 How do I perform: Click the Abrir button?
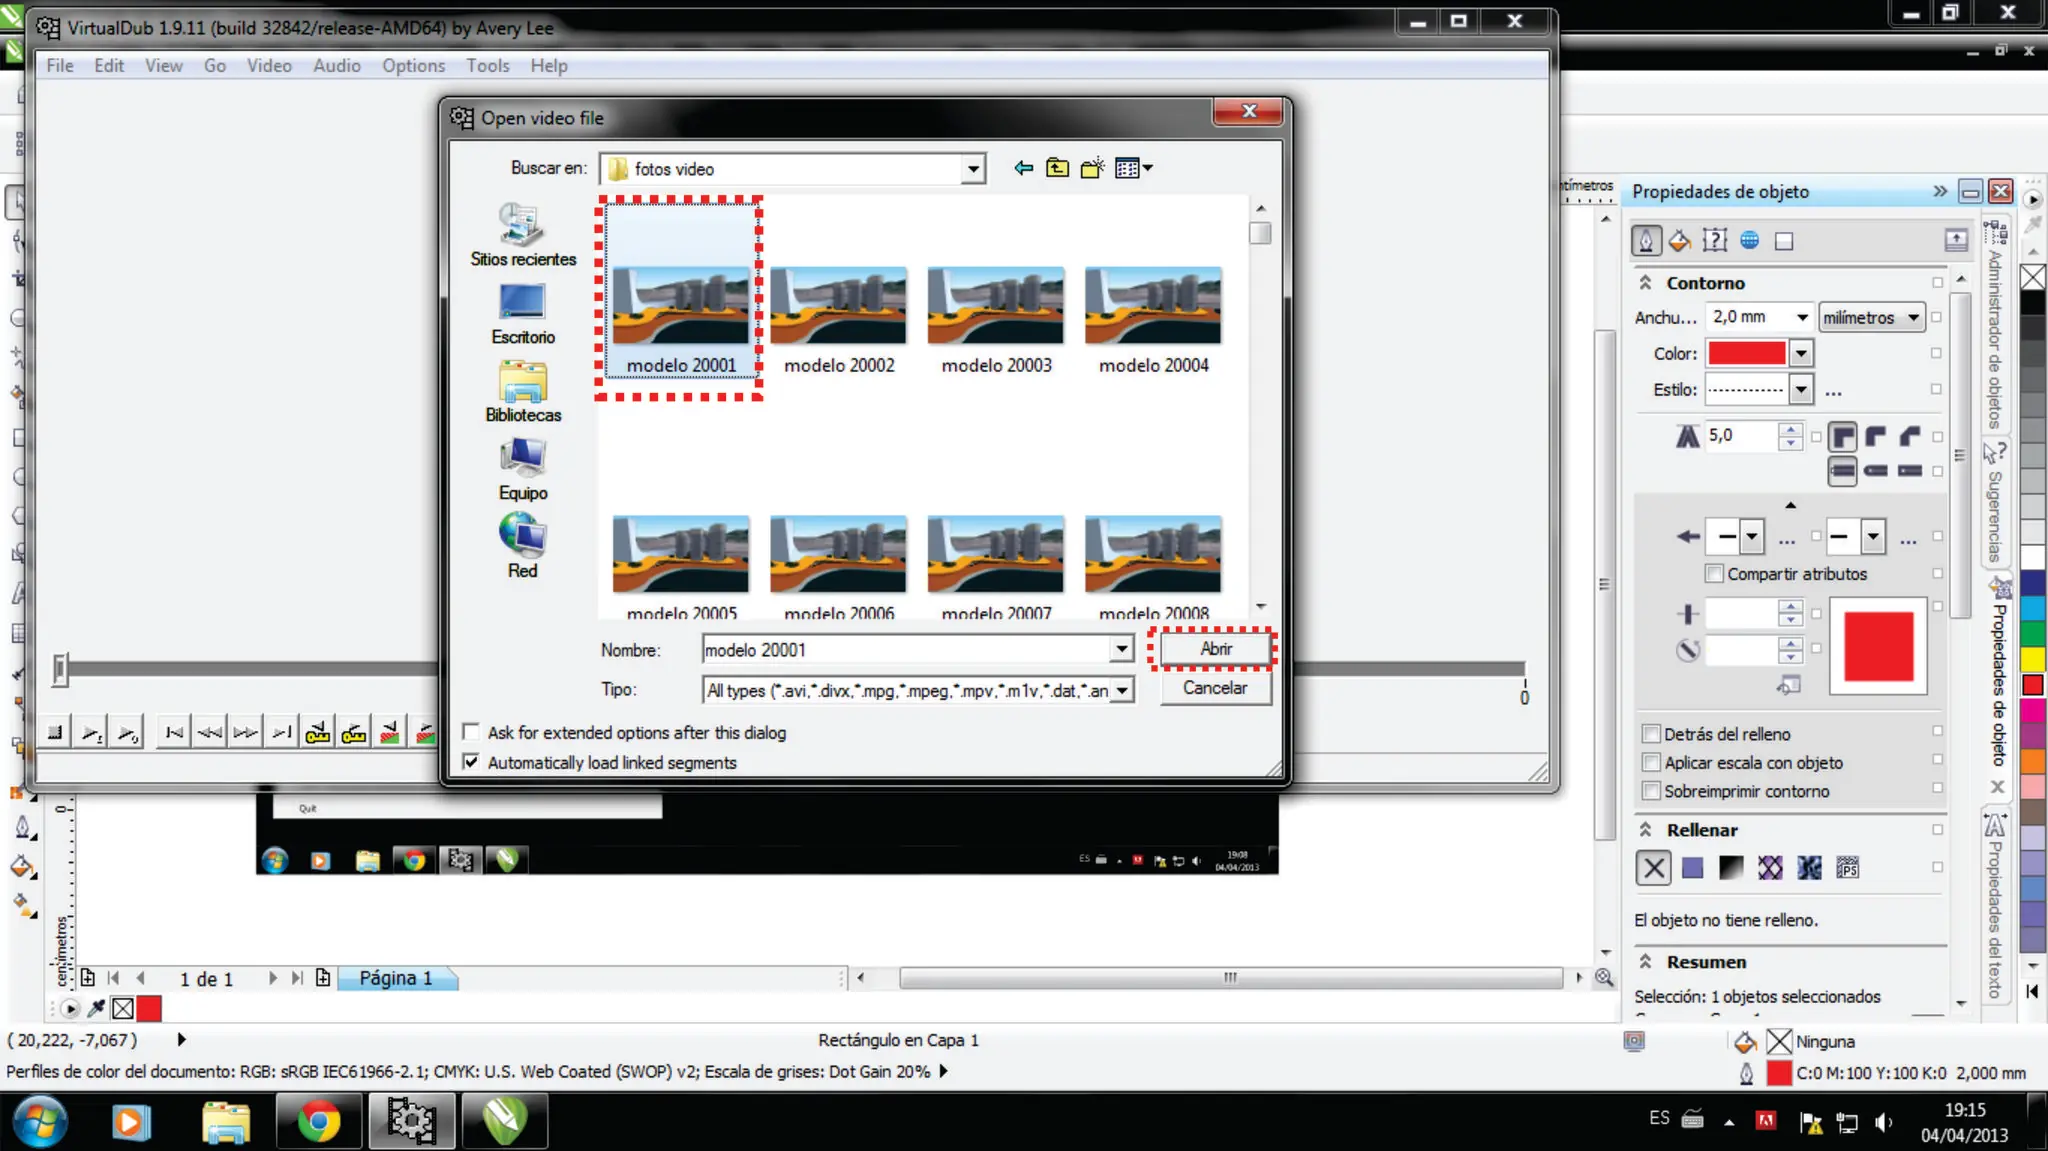[1215, 649]
